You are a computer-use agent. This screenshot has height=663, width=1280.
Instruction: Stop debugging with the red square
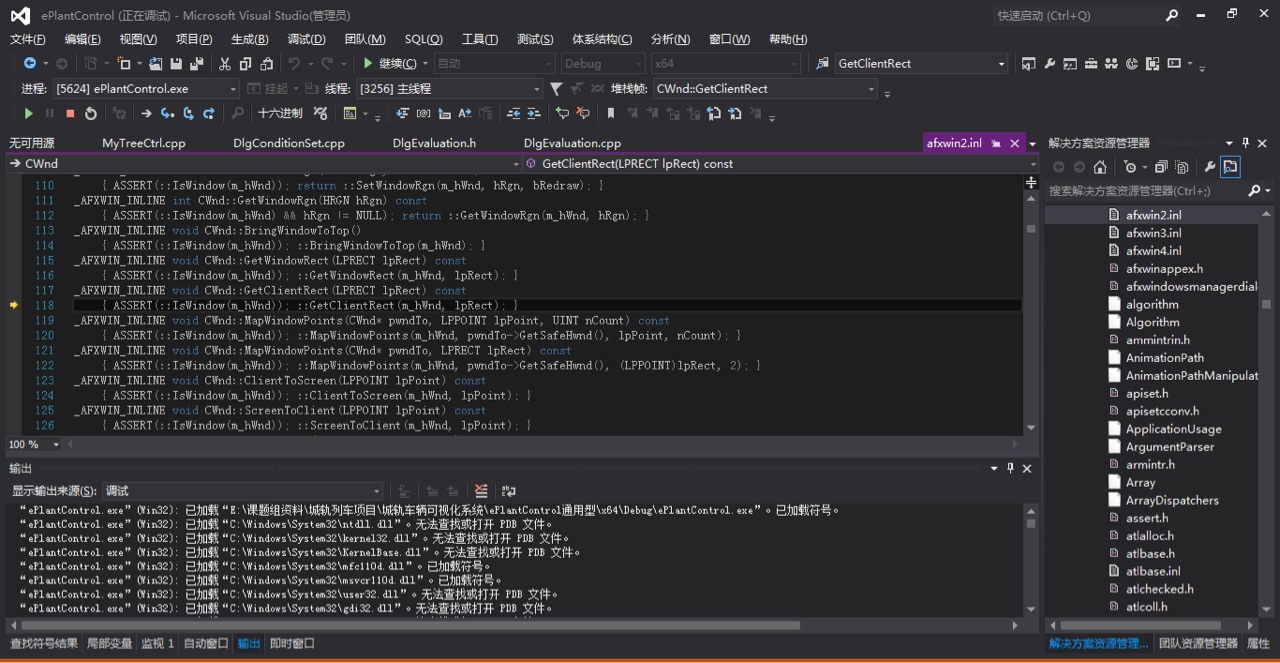(70, 114)
